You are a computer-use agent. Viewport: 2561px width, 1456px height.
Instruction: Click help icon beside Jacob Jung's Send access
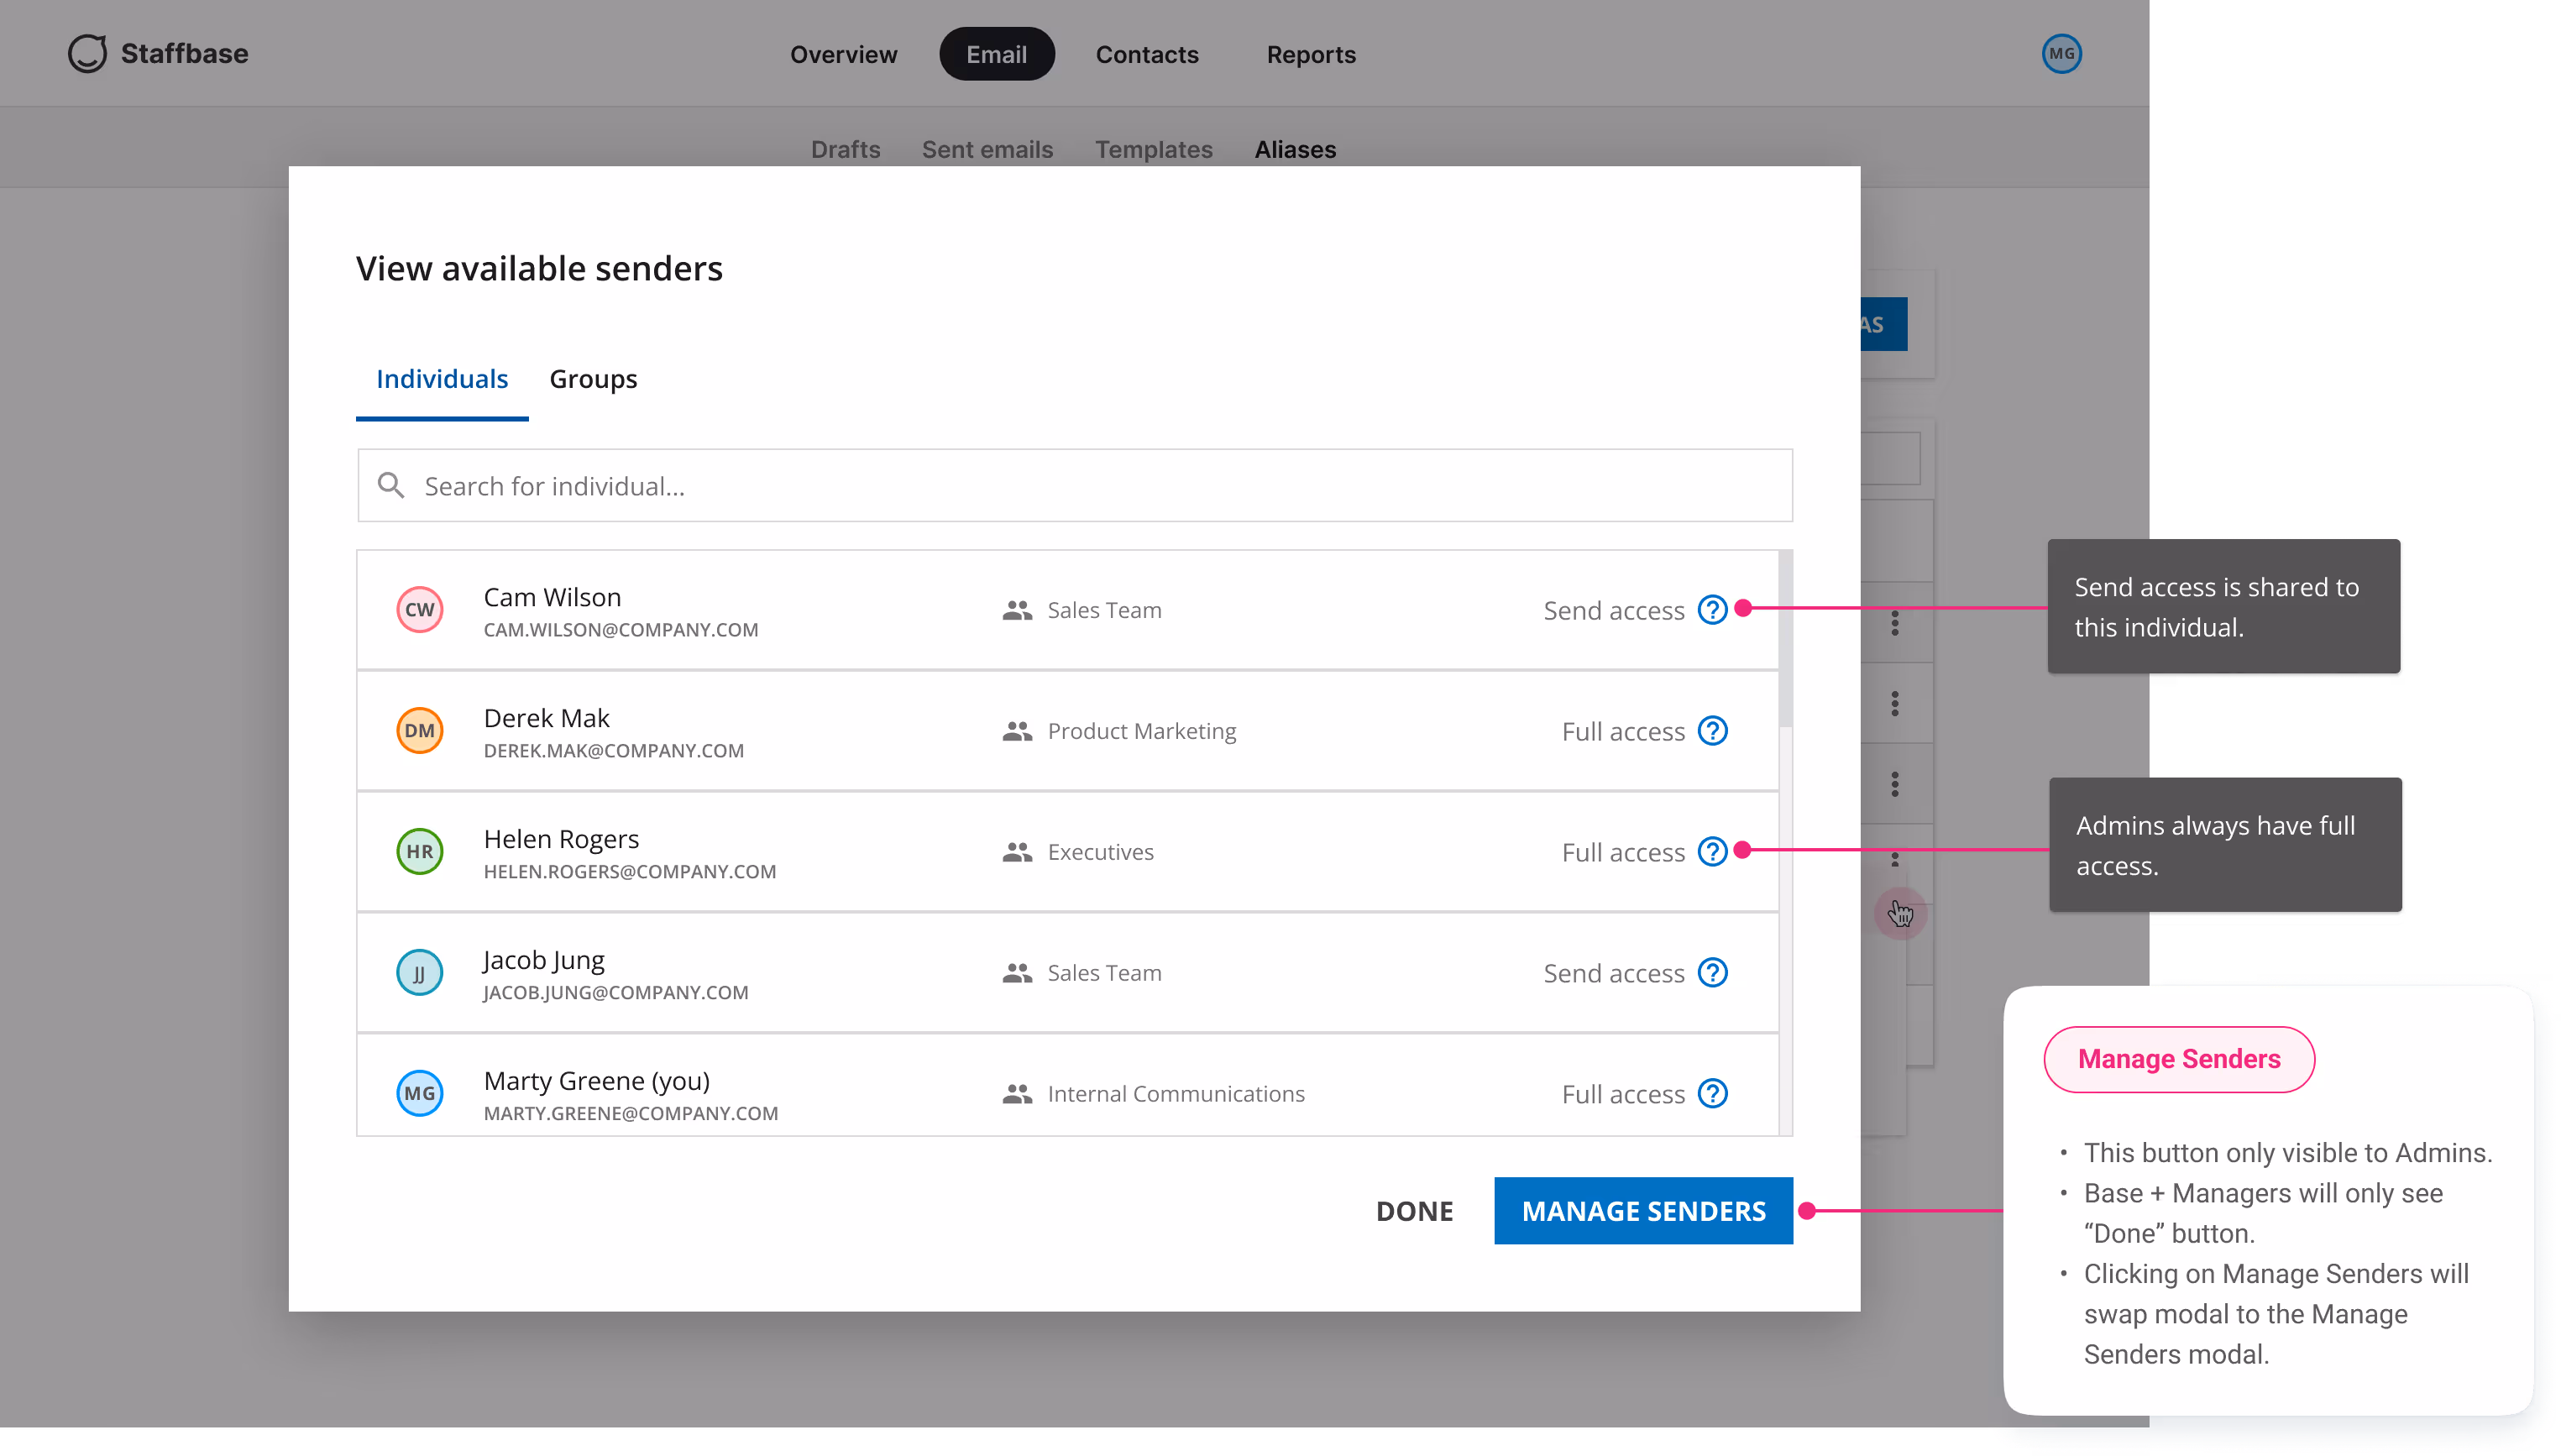pos(1712,972)
